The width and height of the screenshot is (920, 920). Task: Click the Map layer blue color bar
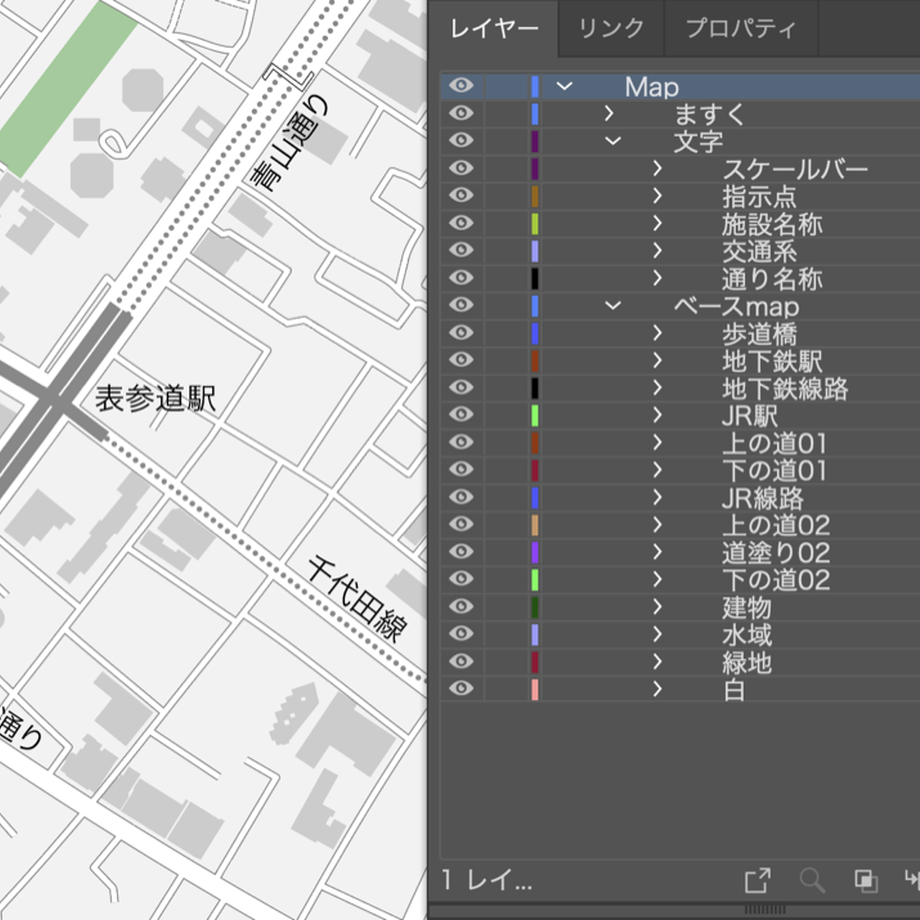tap(535, 86)
